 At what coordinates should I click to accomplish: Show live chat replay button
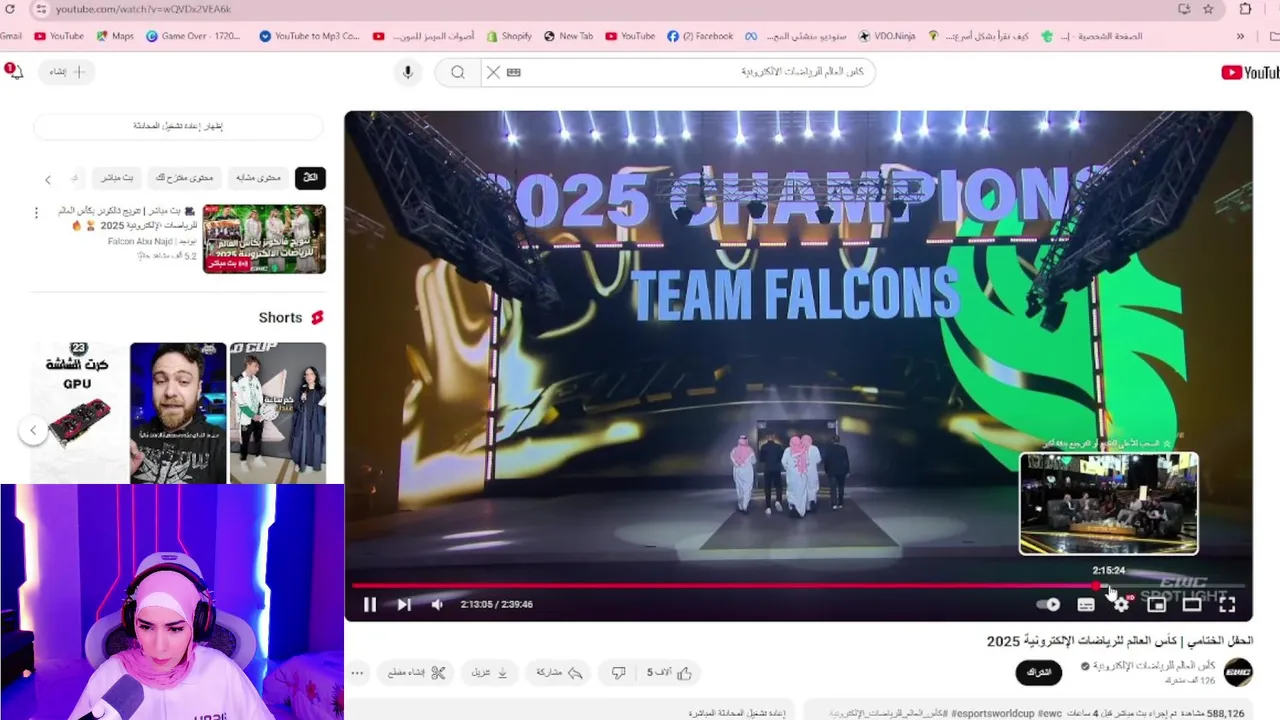pos(178,126)
